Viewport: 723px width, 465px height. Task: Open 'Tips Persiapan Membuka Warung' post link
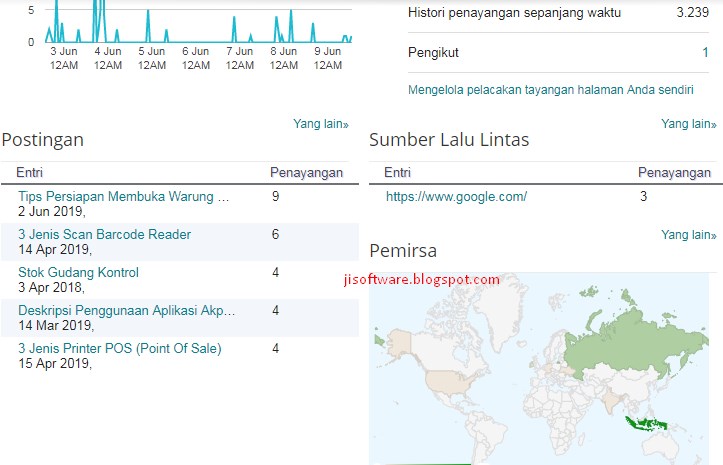click(123, 197)
